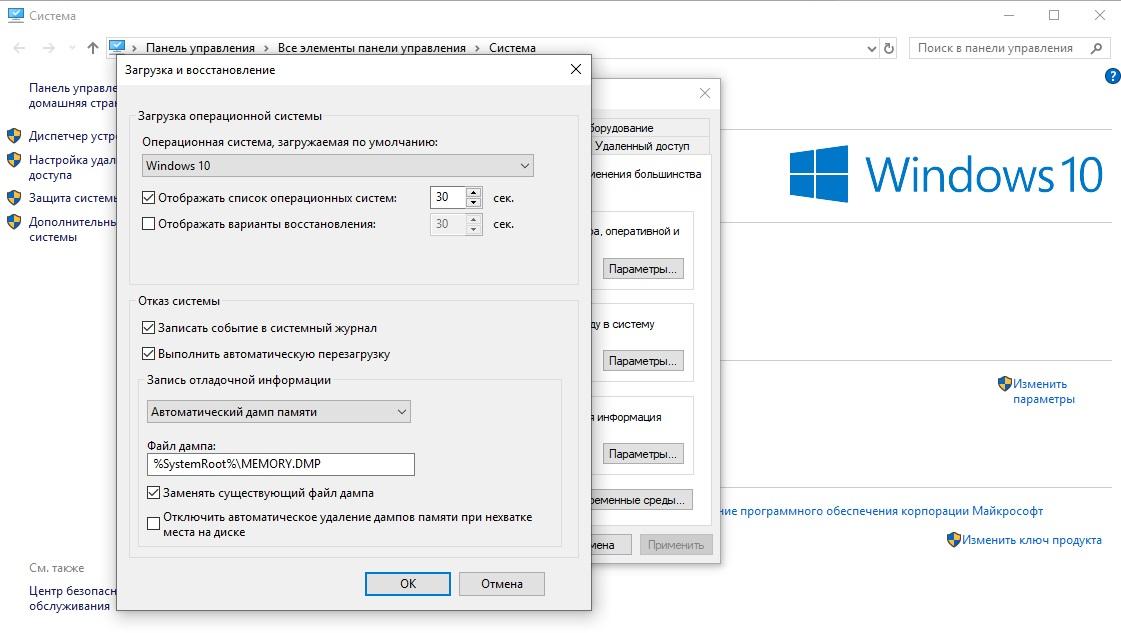Click Система breadcrumb in address bar
The image size is (1121, 633).
pos(512,48)
